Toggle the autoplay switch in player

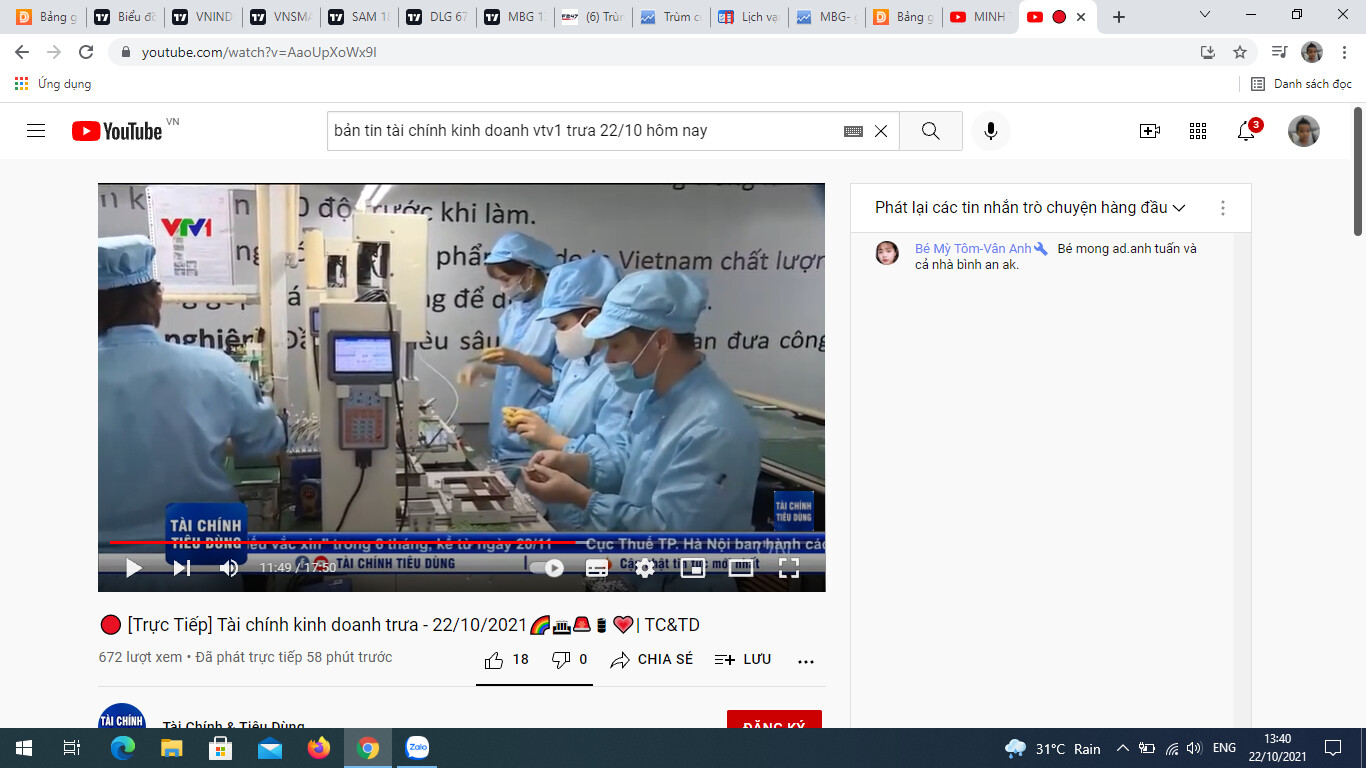[x=547, y=568]
